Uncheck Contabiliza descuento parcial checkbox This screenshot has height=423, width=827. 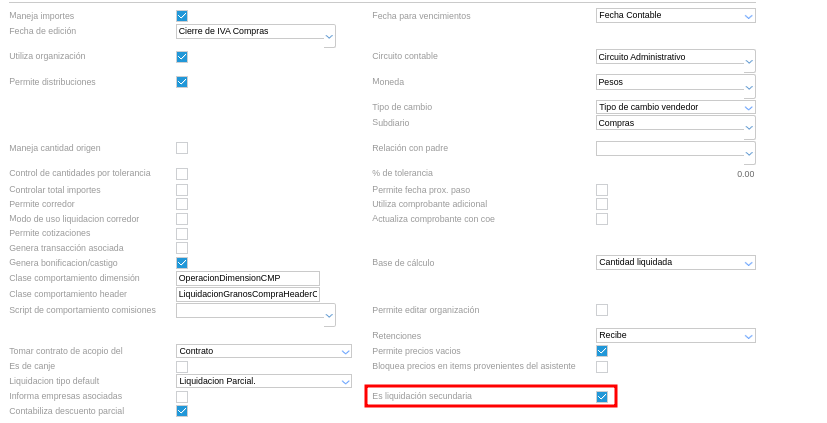coord(182,411)
